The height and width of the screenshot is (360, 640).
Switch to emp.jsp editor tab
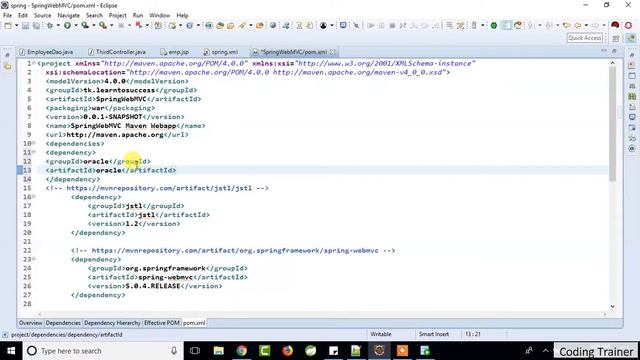(175, 52)
